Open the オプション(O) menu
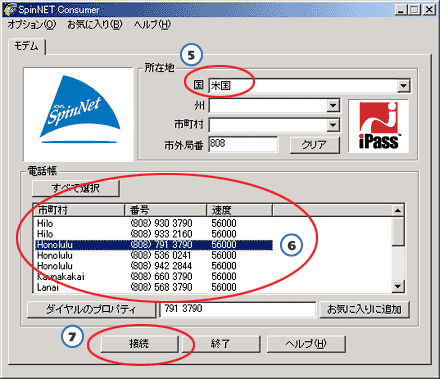 click(x=32, y=24)
